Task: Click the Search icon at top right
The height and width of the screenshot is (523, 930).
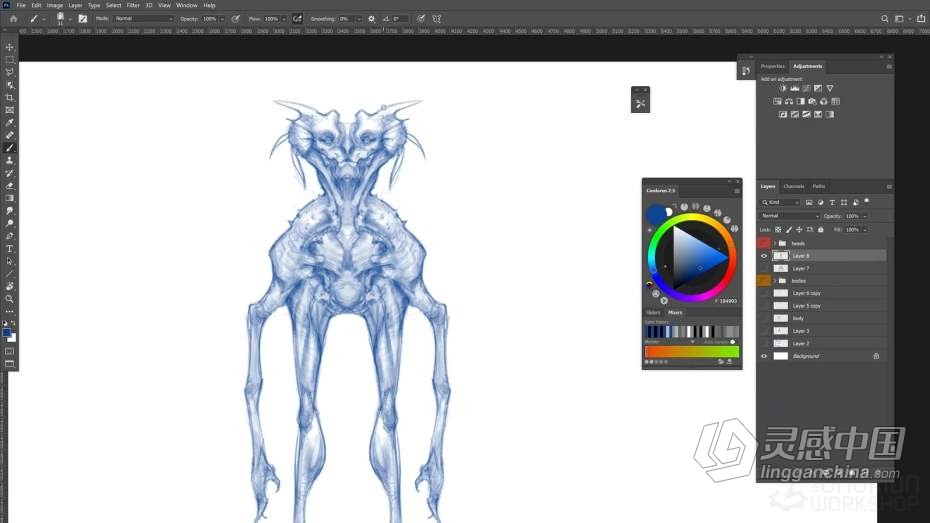Action: tap(884, 19)
